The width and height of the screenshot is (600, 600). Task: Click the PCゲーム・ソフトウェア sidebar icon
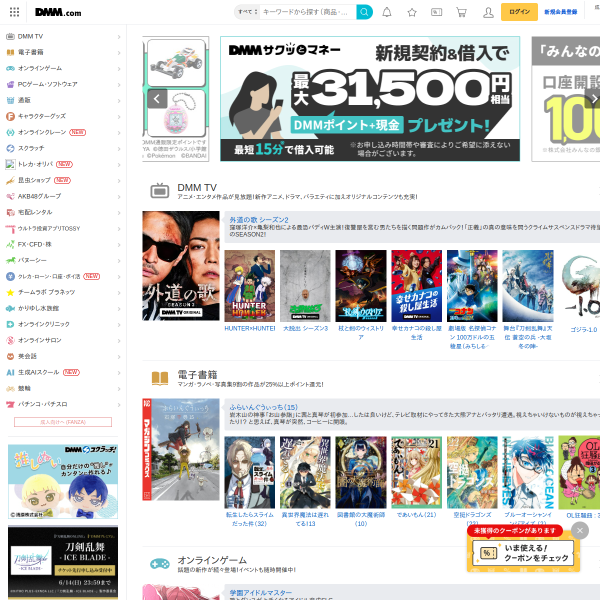coord(10,85)
